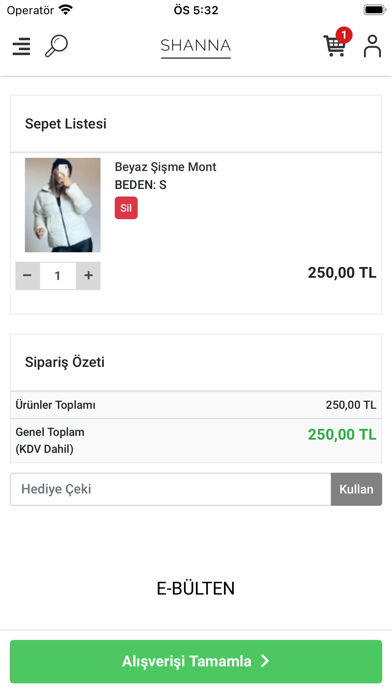The height and width of the screenshot is (696, 392).
Task: Select the quantity field showing 1
Action: point(58,276)
